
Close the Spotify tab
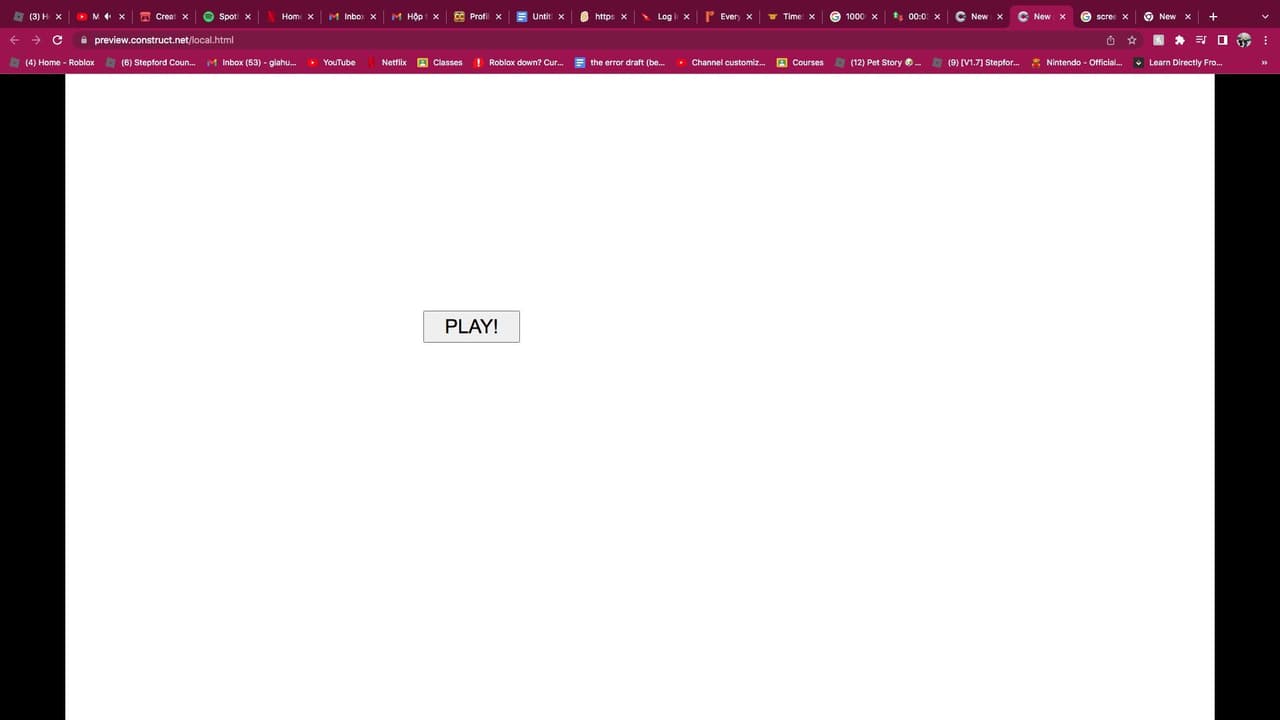(x=248, y=16)
